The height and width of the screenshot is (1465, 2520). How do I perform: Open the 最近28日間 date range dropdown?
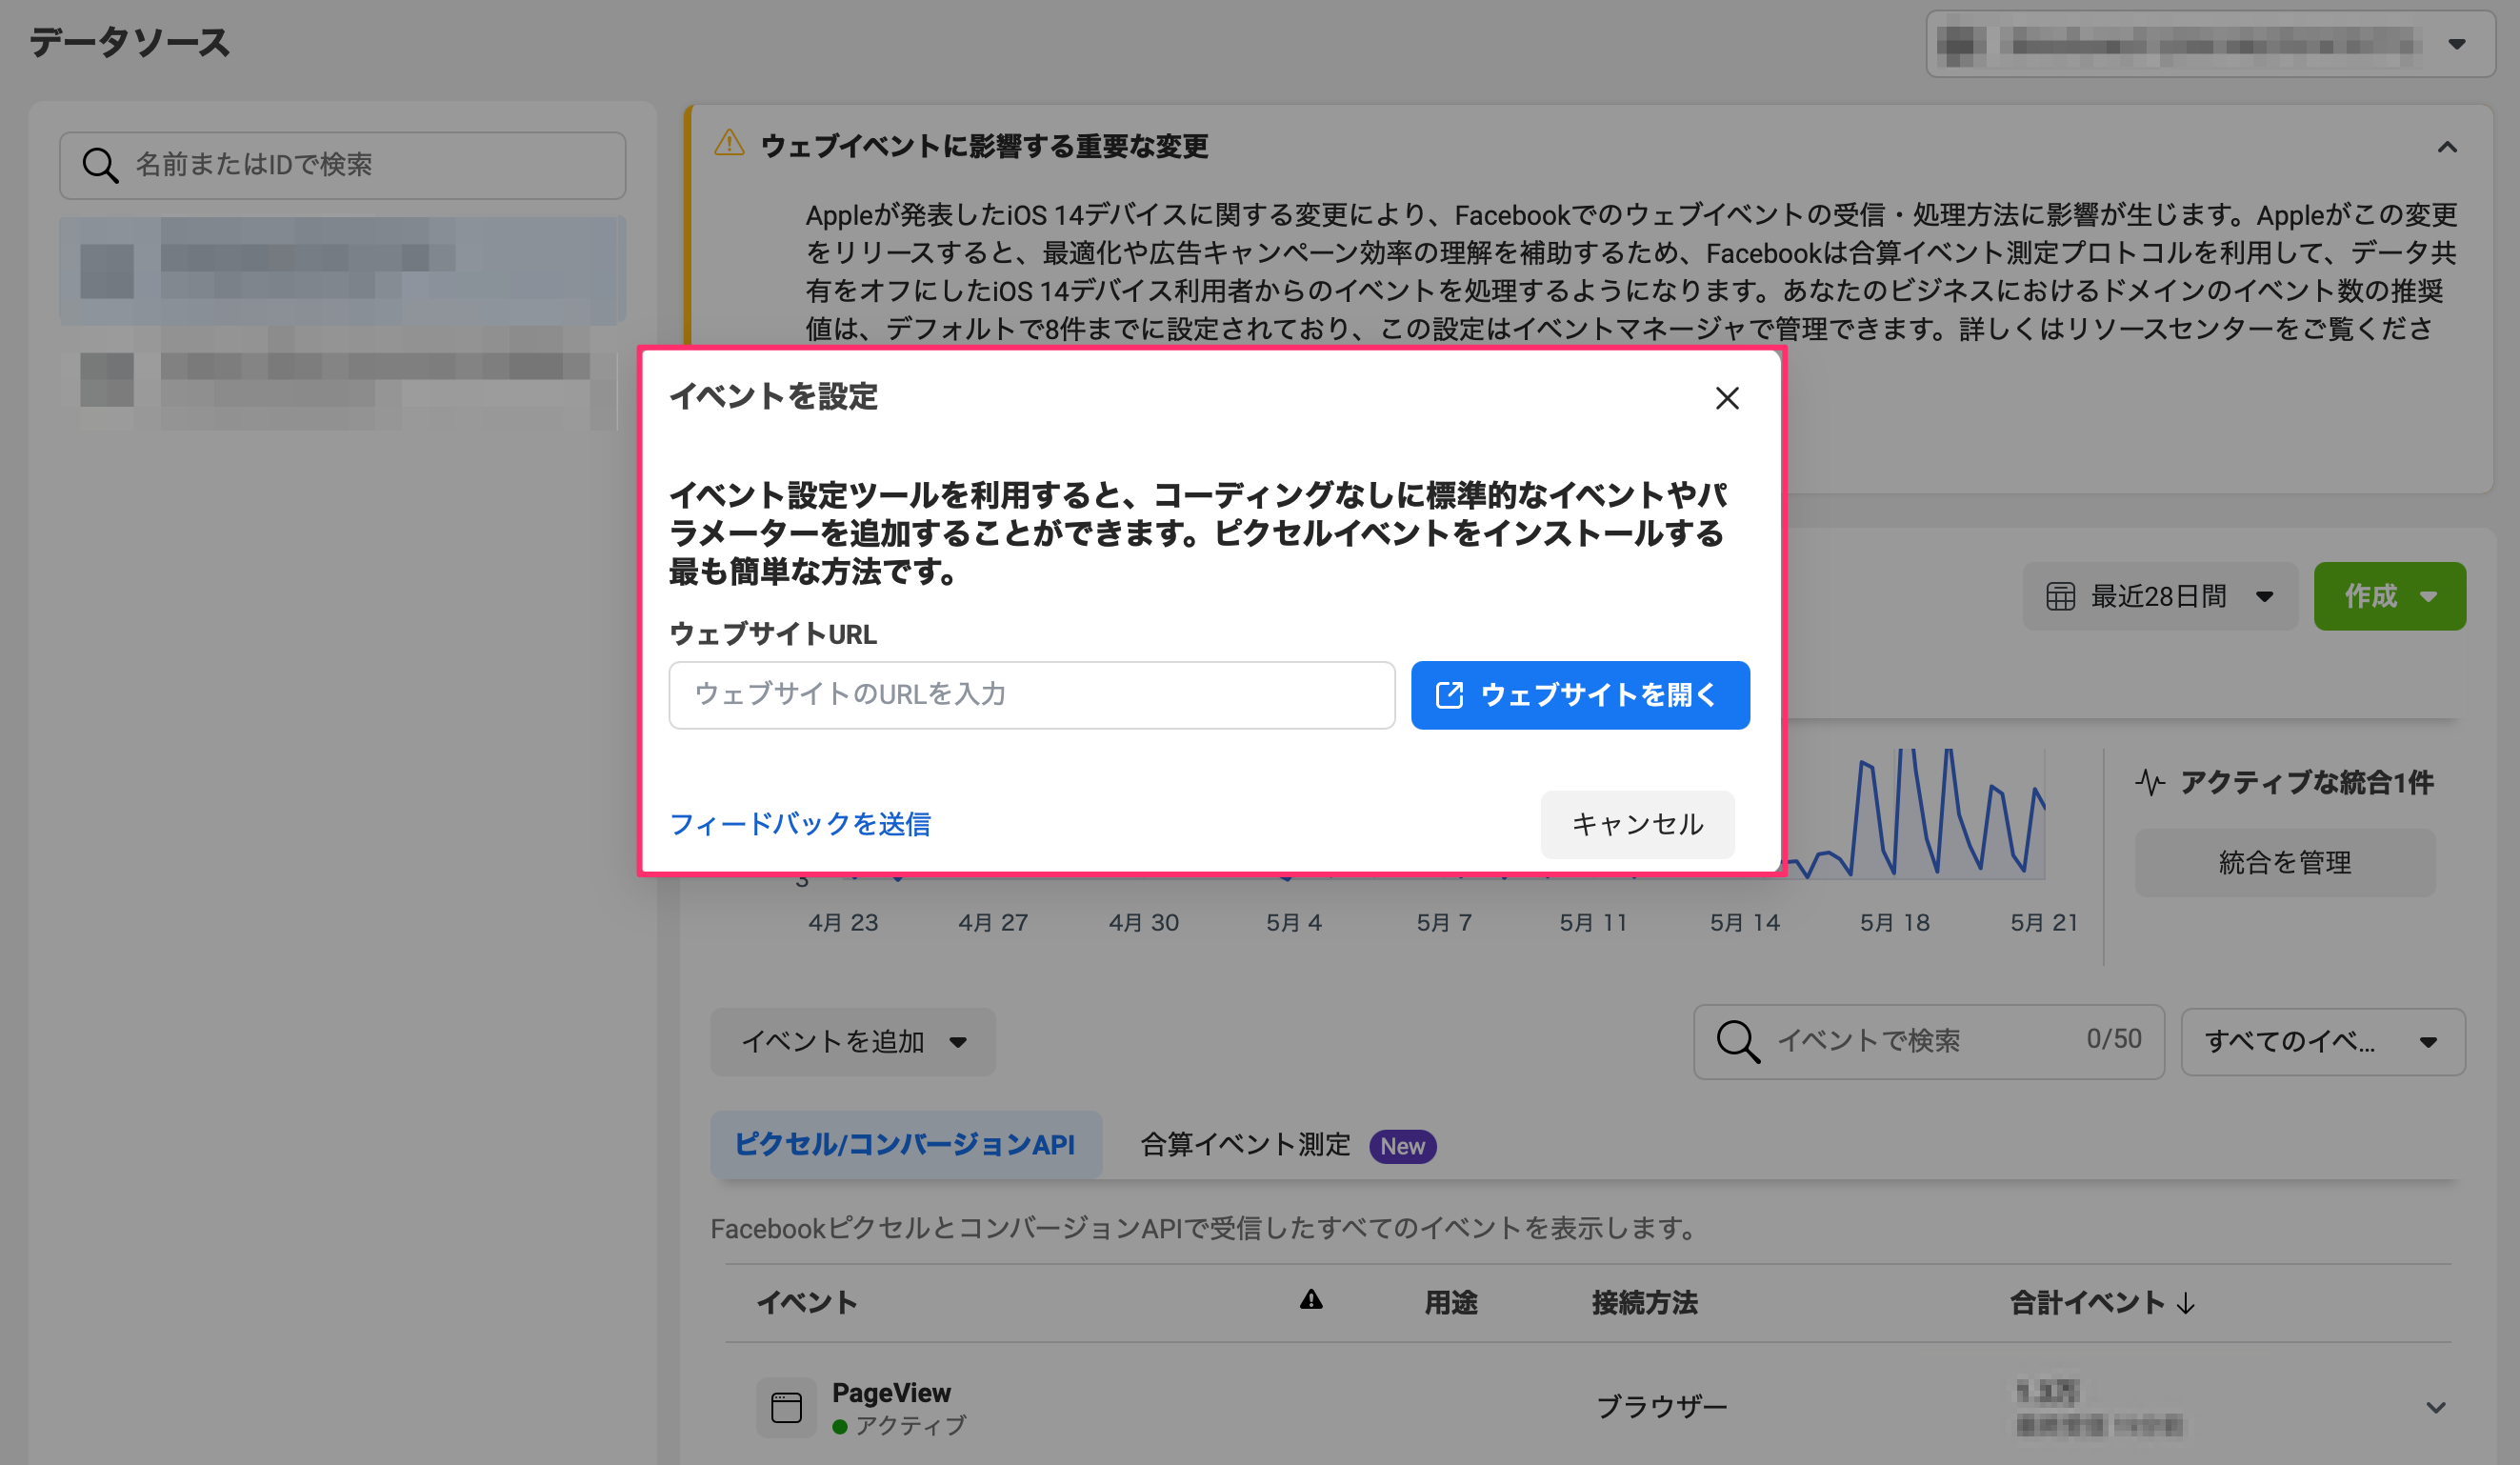point(2159,597)
